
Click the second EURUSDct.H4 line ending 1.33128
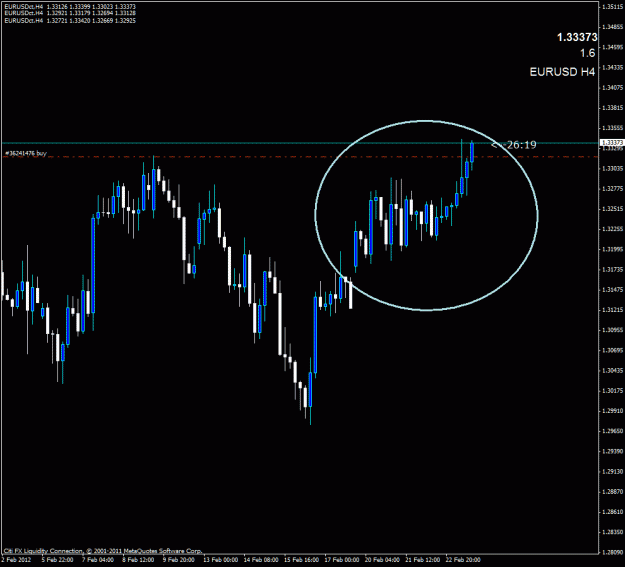[70, 13]
